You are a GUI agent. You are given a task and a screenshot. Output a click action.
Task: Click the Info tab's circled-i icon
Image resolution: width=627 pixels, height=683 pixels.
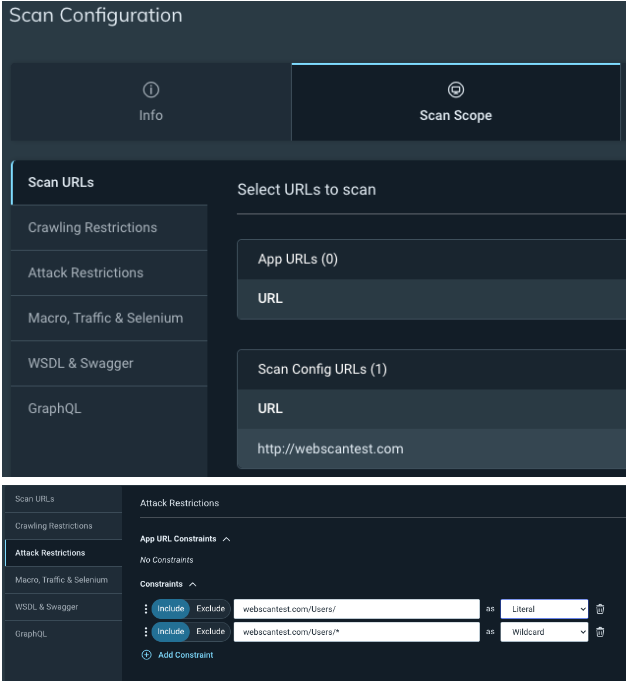click(151, 90)
